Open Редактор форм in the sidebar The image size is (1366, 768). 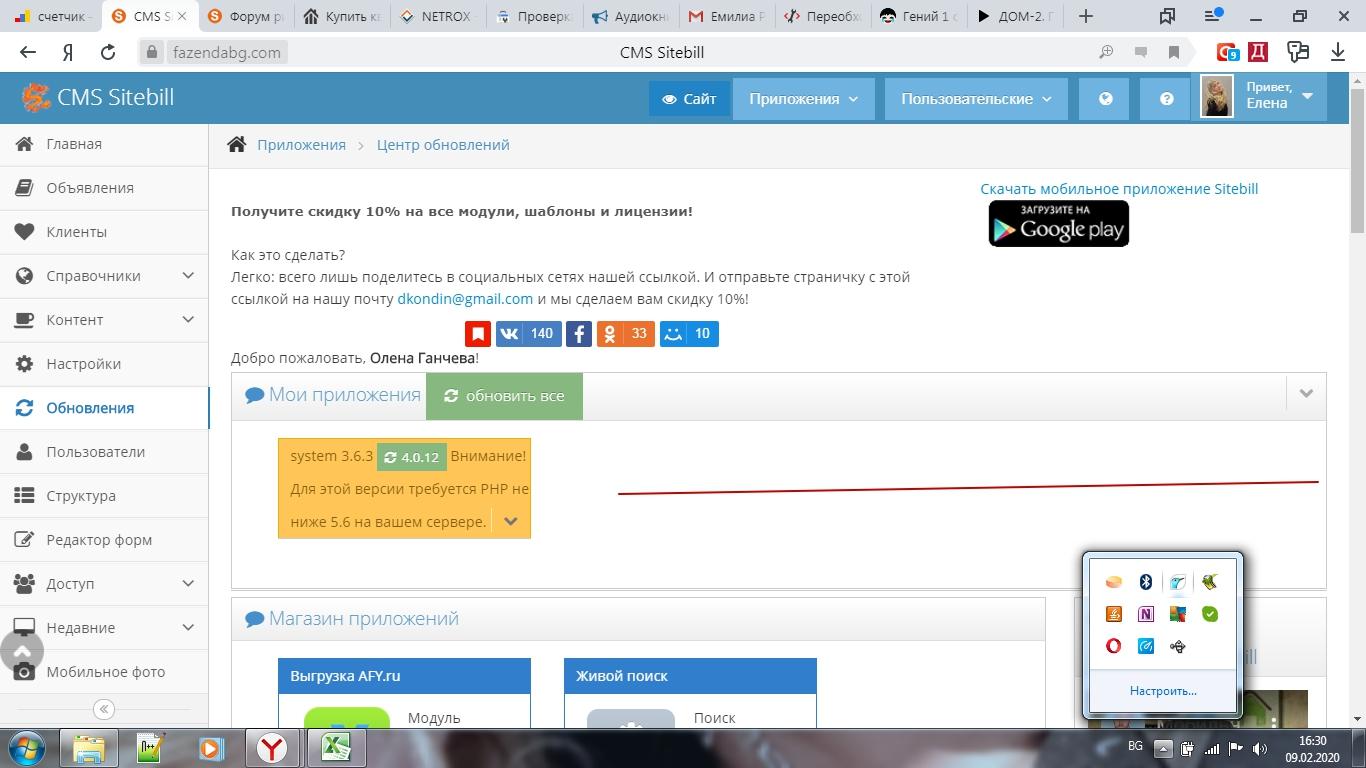click(99, 540)
